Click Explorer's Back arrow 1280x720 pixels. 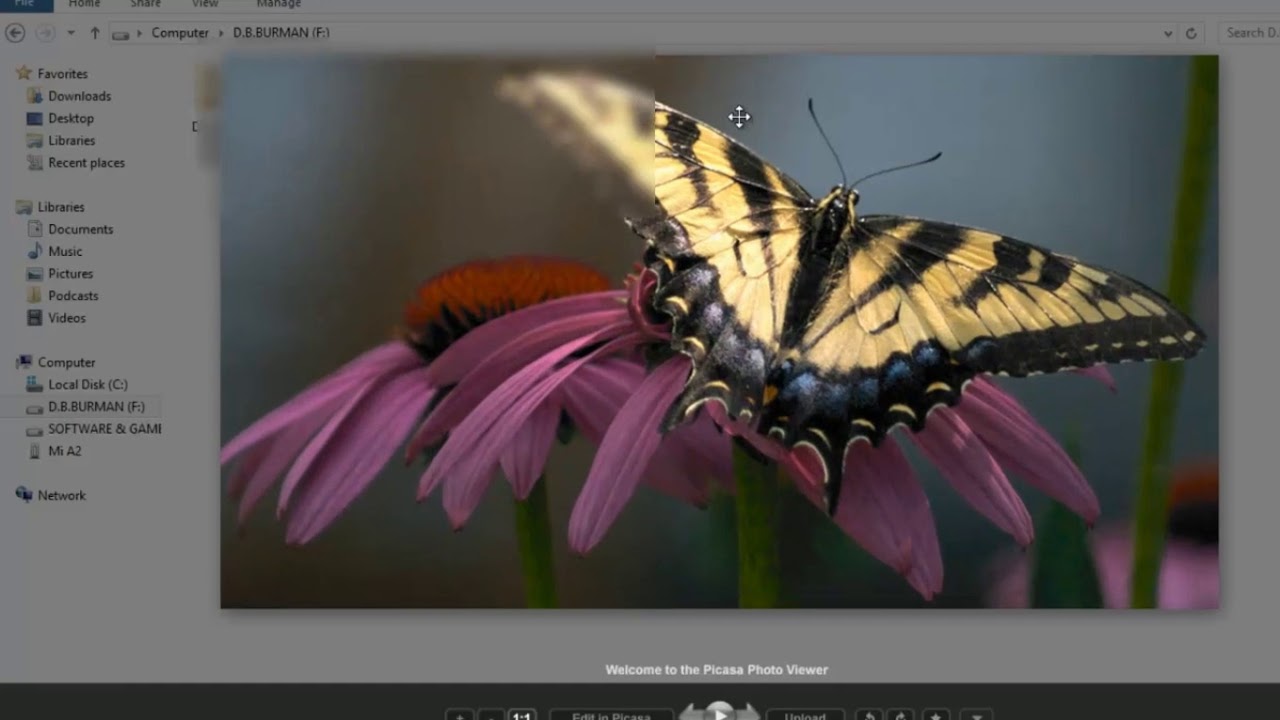[x=15, y=33]
